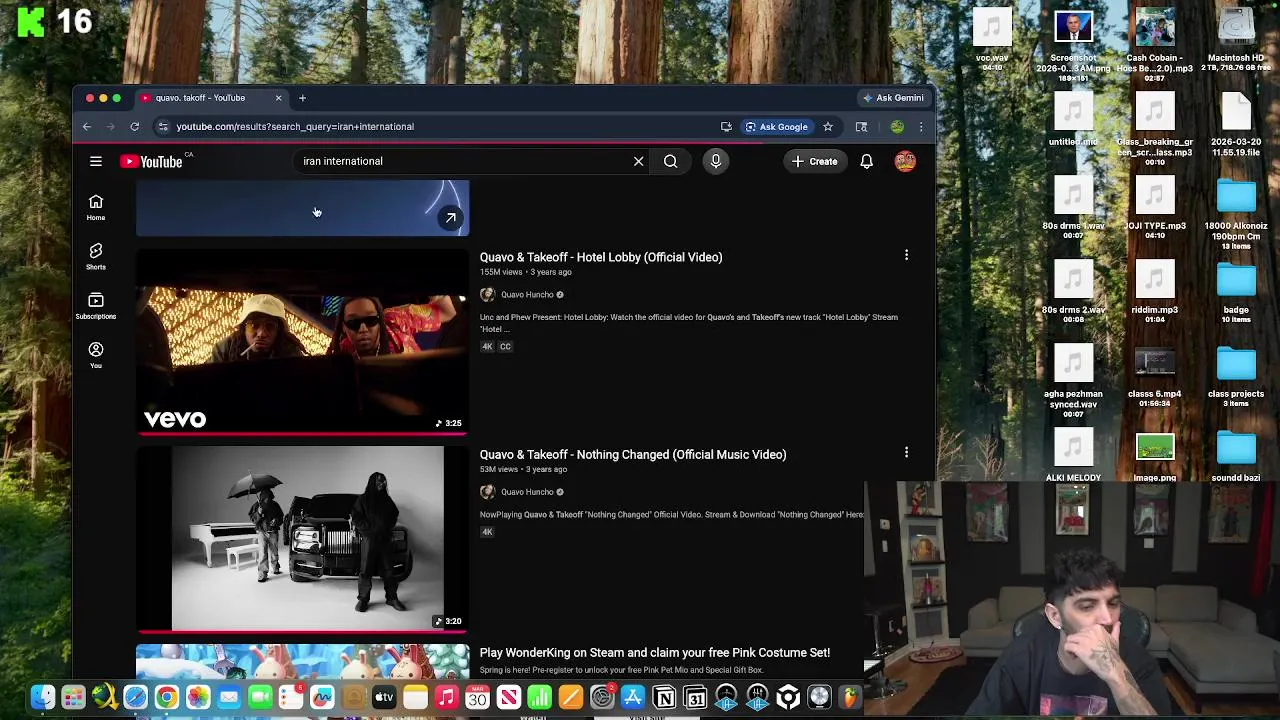The width and height of the screenshot is (1280, 720).
Task: Open the external-link arrow on the top ad thumbnail
Action: tap(451, 217)
